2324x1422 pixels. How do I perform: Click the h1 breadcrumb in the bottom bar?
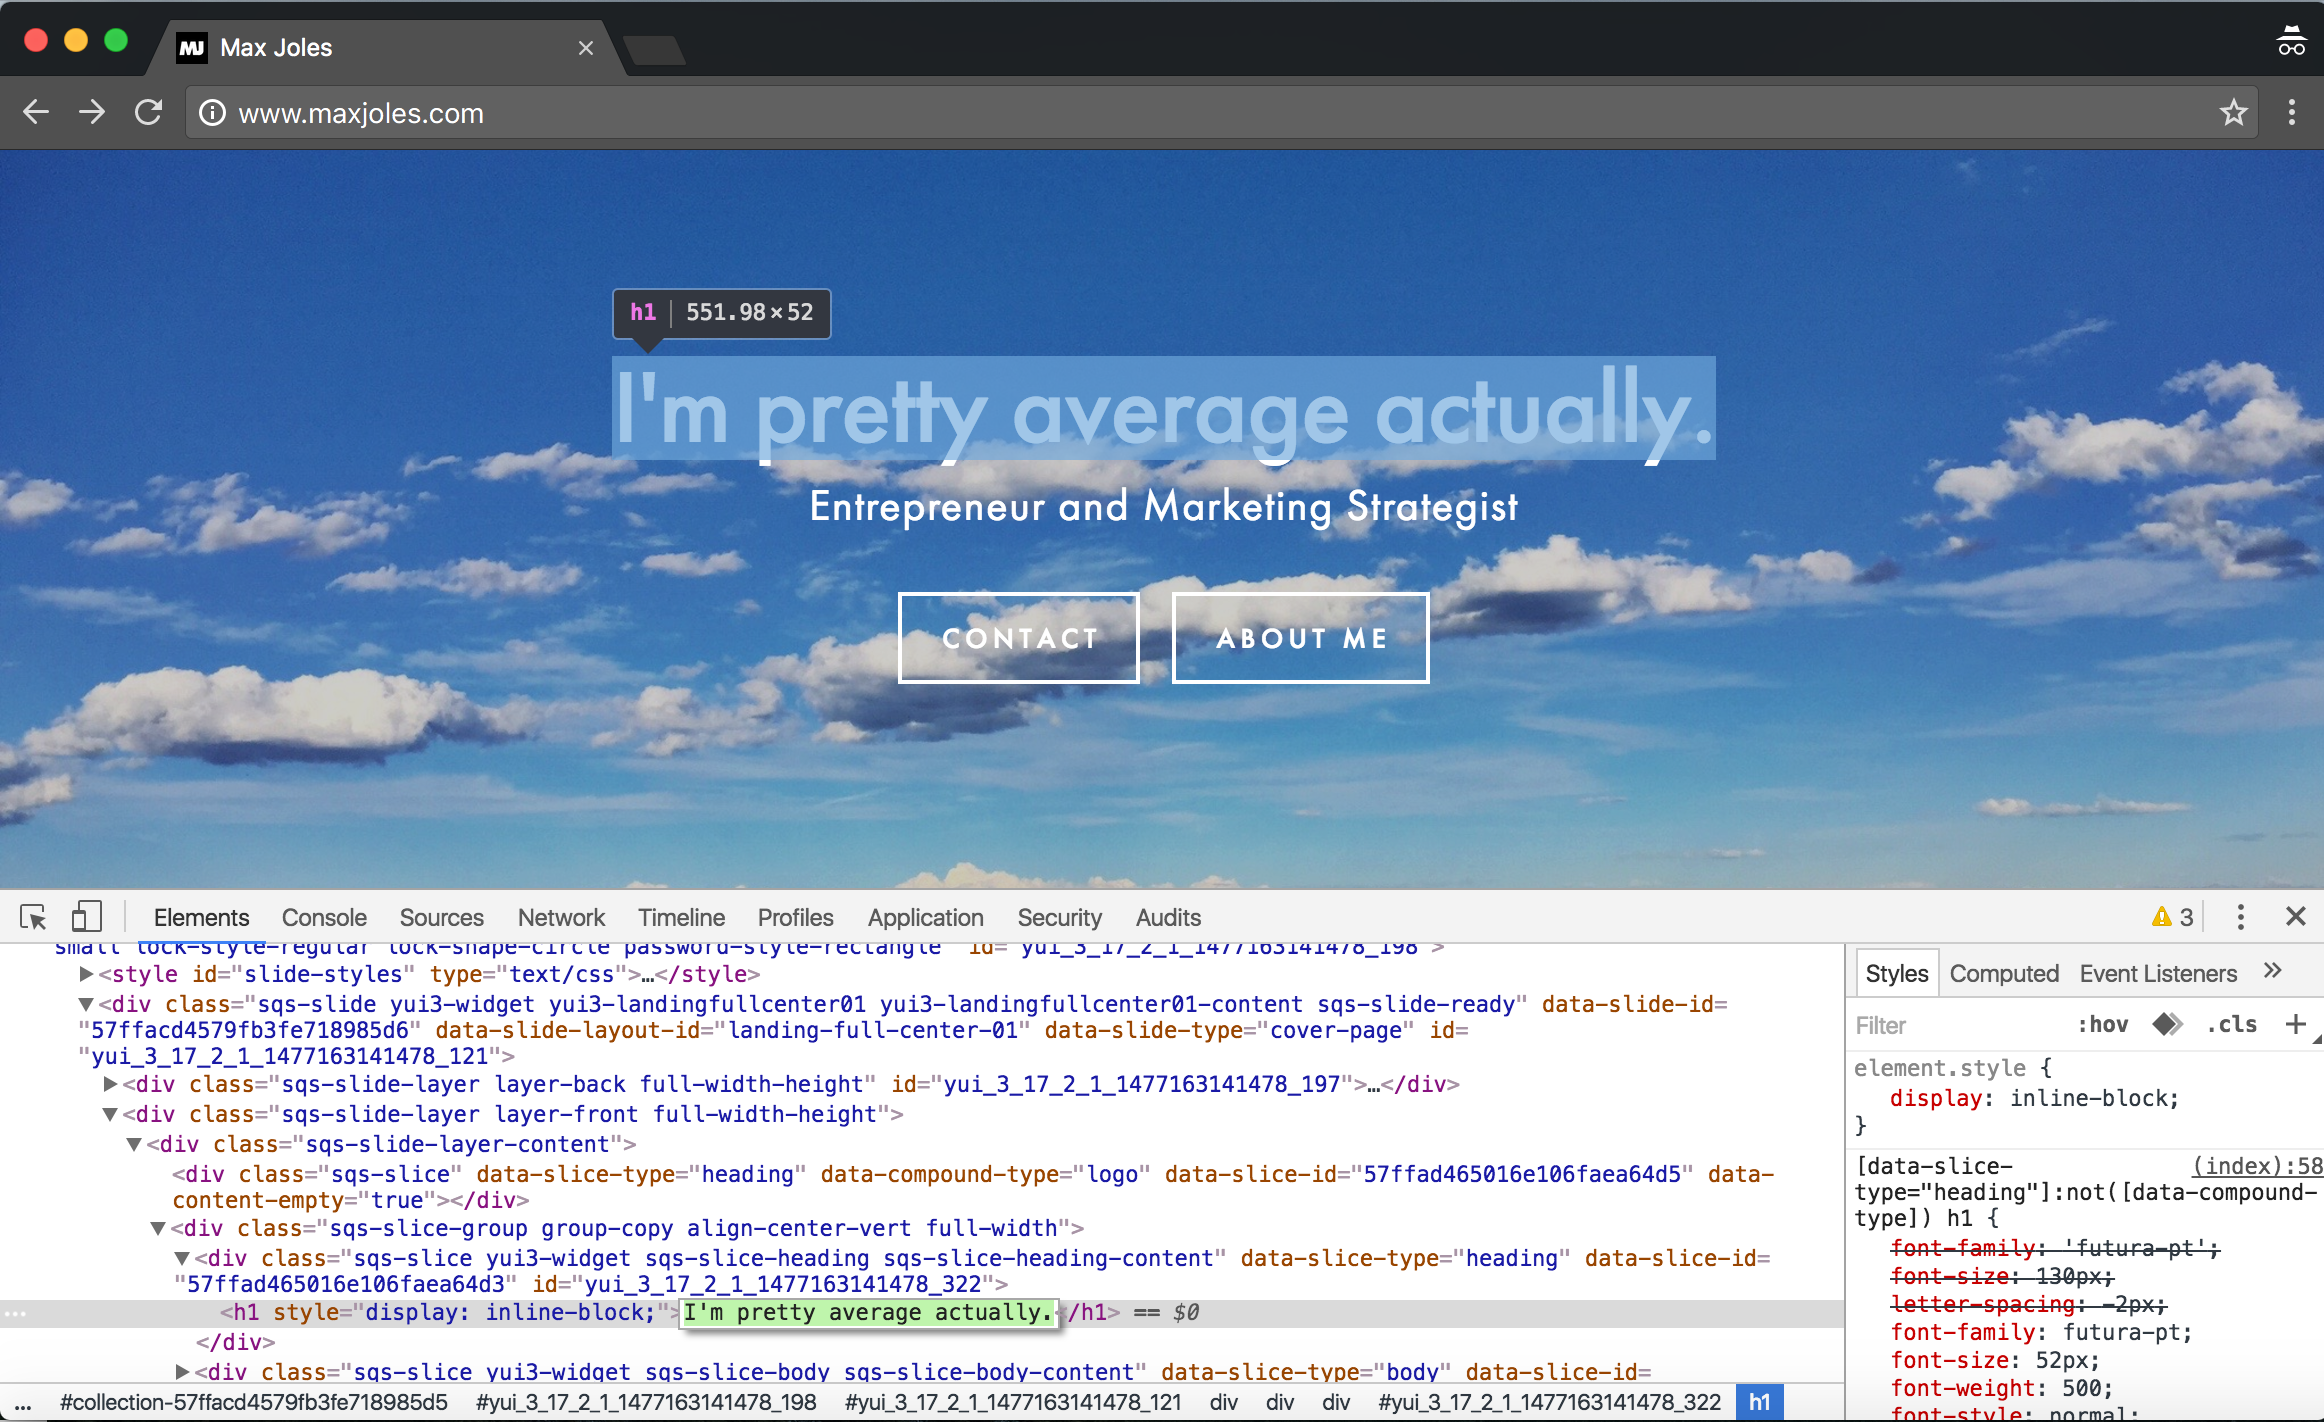[1759, 1402]
